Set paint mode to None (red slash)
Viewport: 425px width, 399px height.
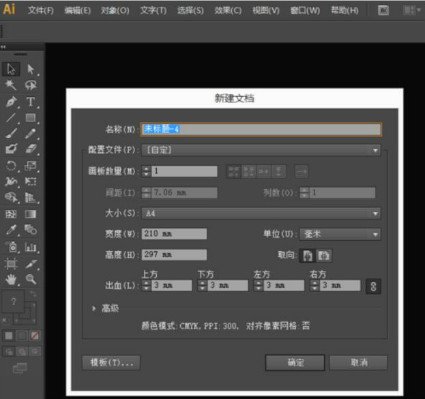tap(35, 335)
